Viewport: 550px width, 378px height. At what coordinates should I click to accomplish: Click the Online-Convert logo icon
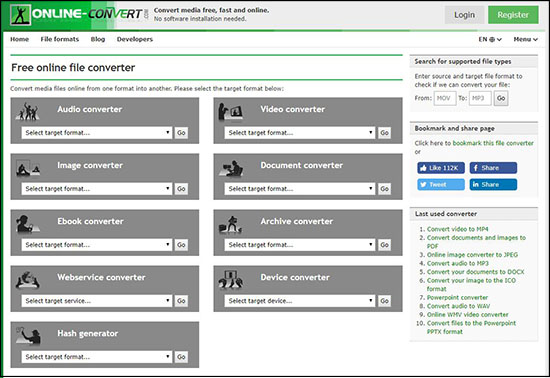21,15
